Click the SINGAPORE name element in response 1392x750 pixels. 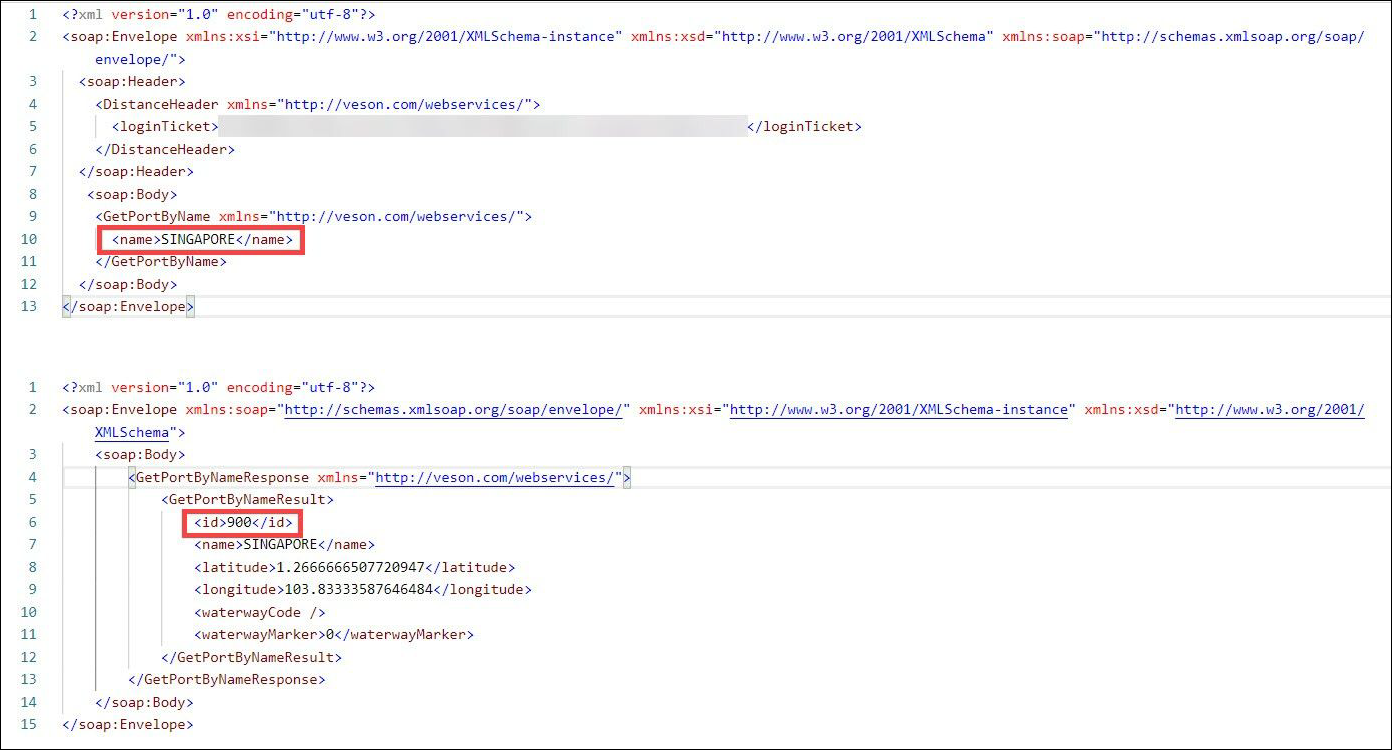(284, 545)
